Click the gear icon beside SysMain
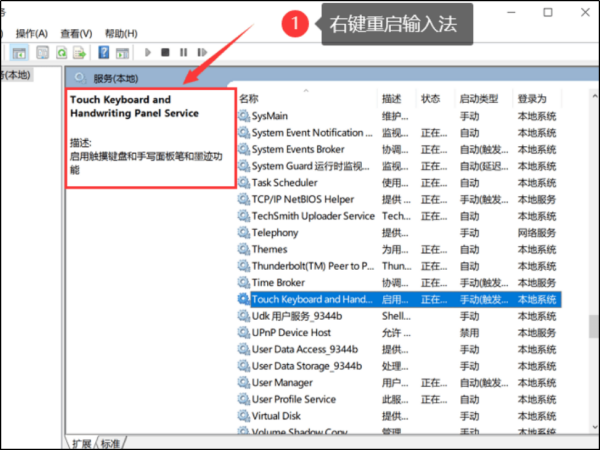The image size is (600, 450). tap(243, 116)
